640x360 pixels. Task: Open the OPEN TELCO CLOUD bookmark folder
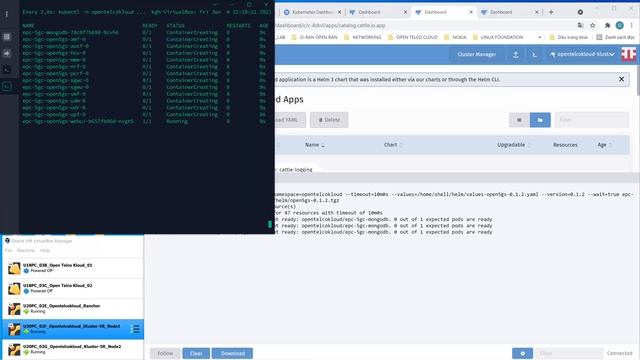[x=412, y=37]
